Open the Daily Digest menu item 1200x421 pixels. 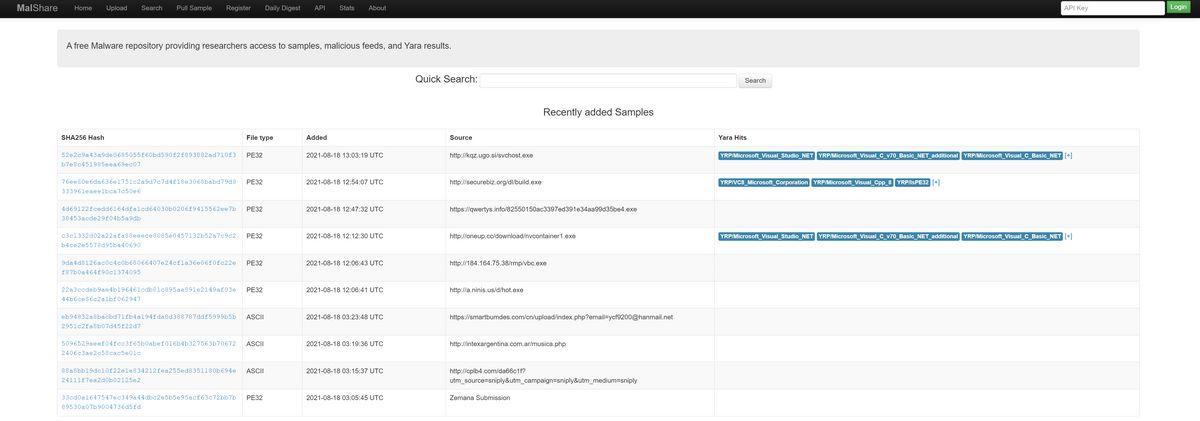click(x=282, y=8)
